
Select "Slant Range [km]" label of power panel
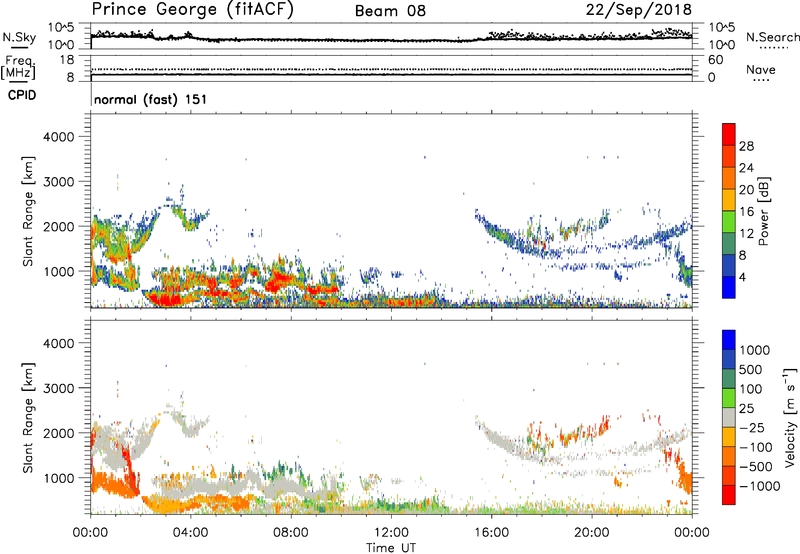[28, 211]
